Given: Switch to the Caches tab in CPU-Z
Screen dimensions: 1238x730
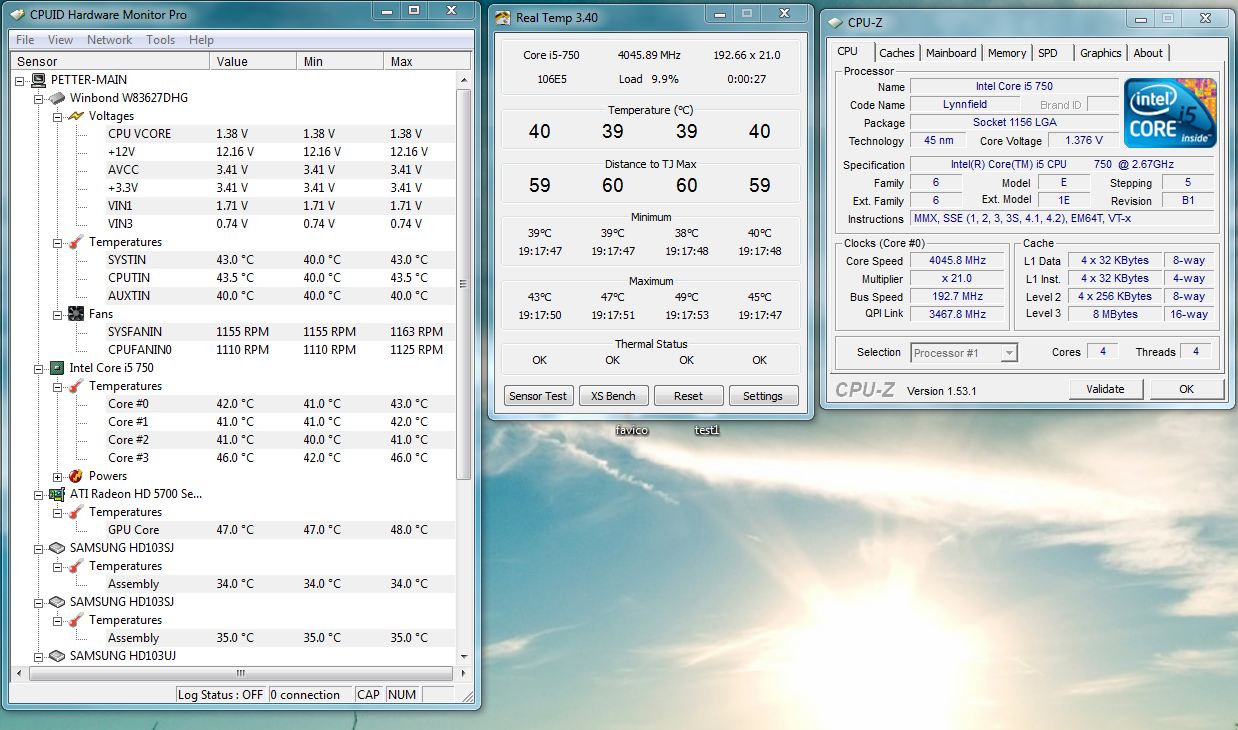Looking at the screenshot, I should pos(897,53).
